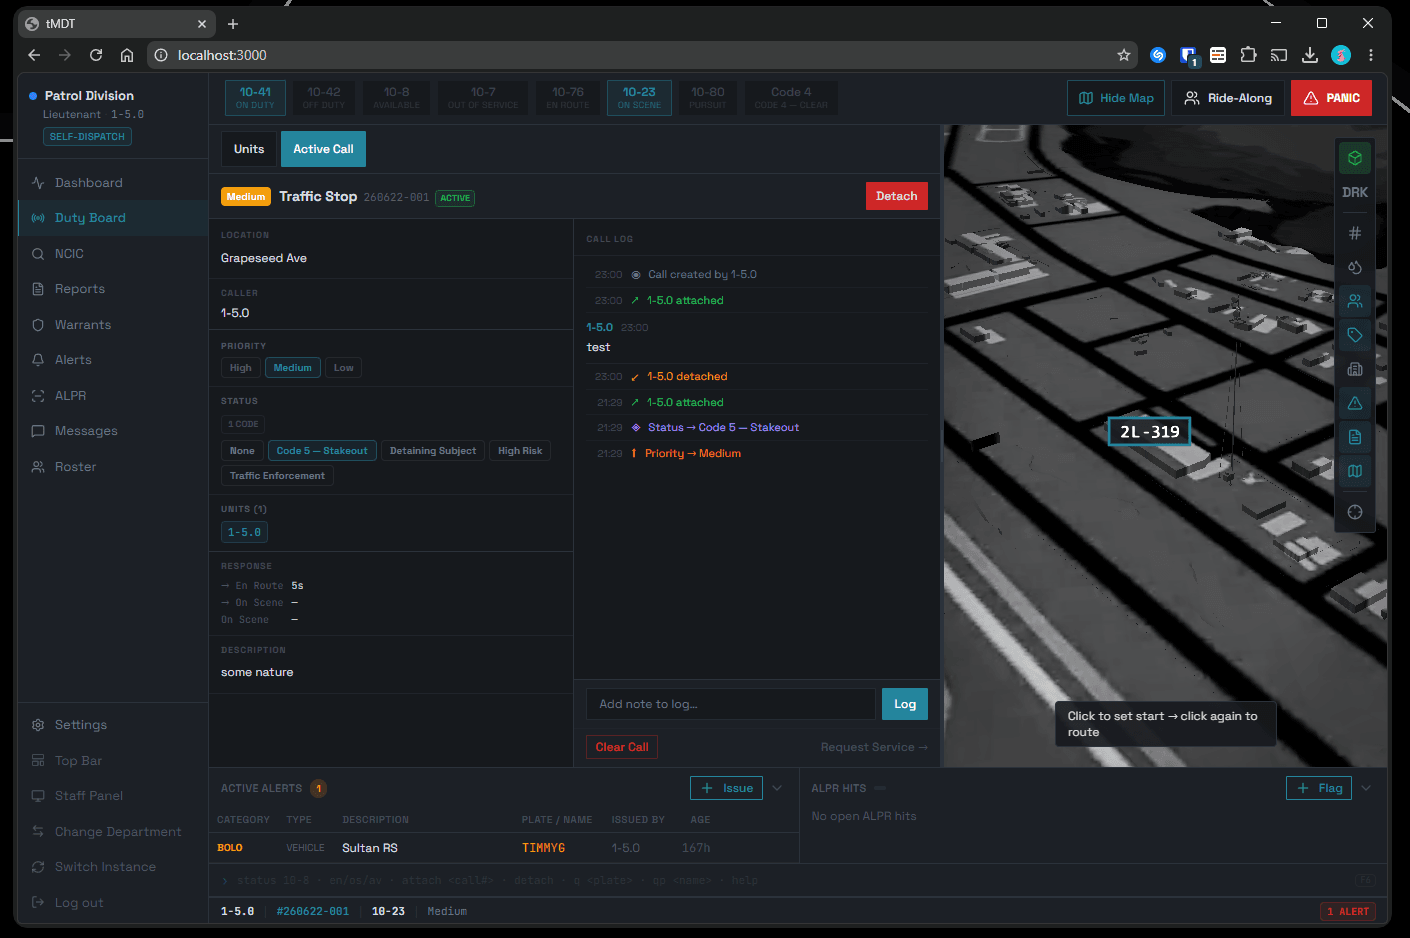
Task: Select High Risk status
Action: pyautogui.click(x=520, y=451)
